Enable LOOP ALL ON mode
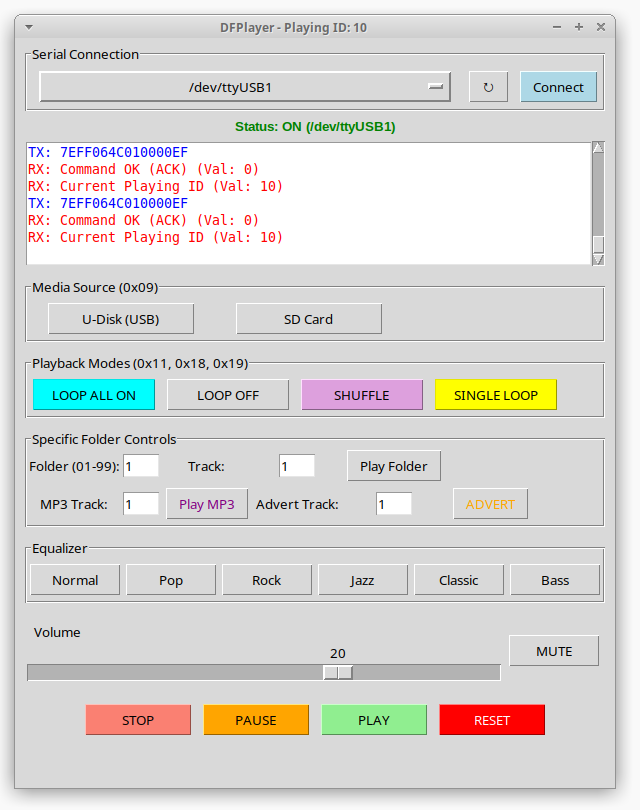 (94, 395)
